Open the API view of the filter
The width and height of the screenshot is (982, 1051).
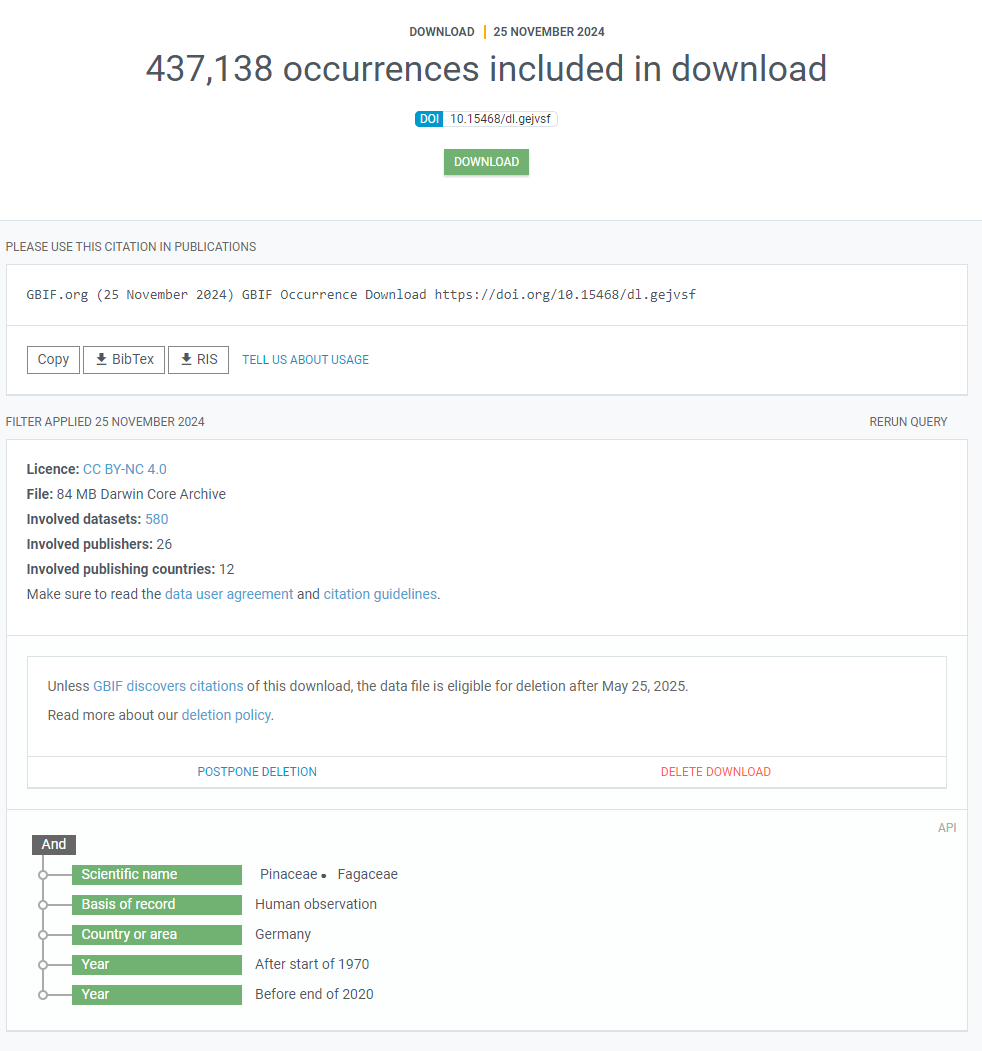pos(946,828)
